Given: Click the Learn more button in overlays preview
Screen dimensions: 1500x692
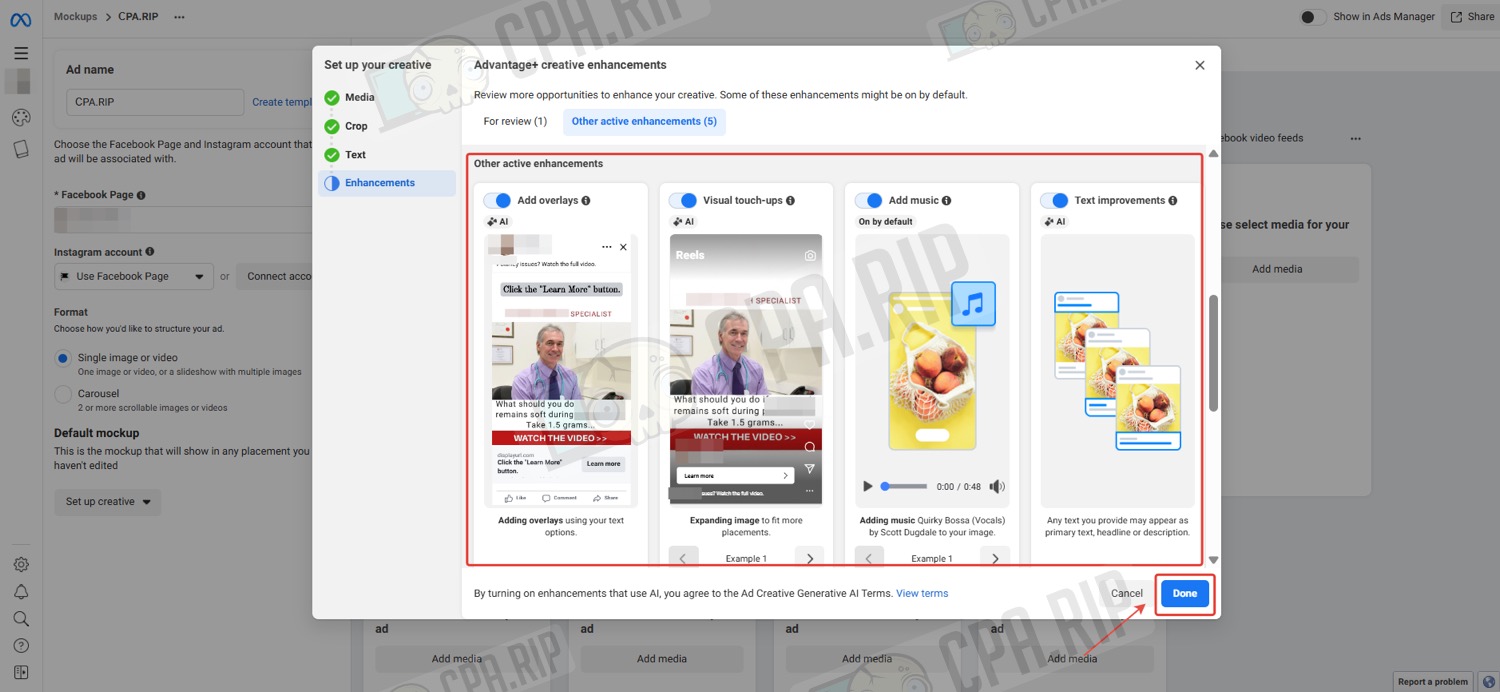Looking at the screenshot, I should (603, 464).
